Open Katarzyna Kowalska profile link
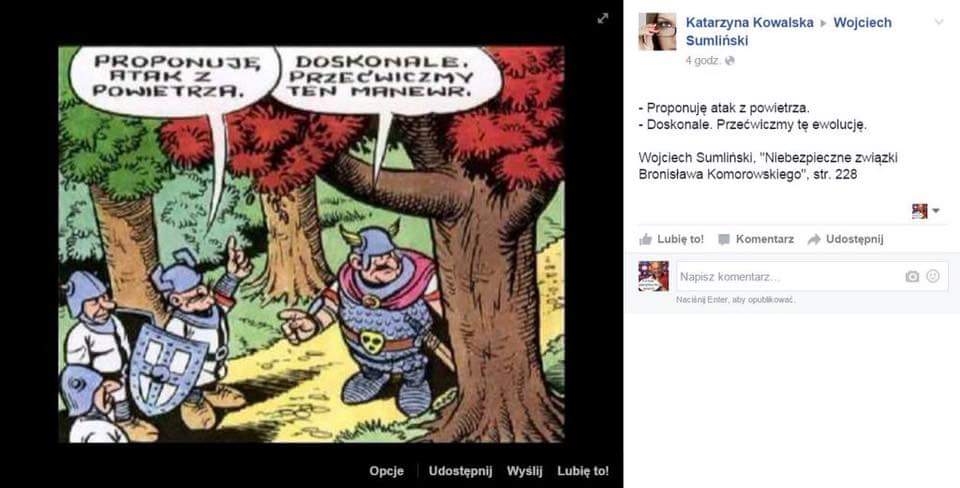 click(749, 23)
